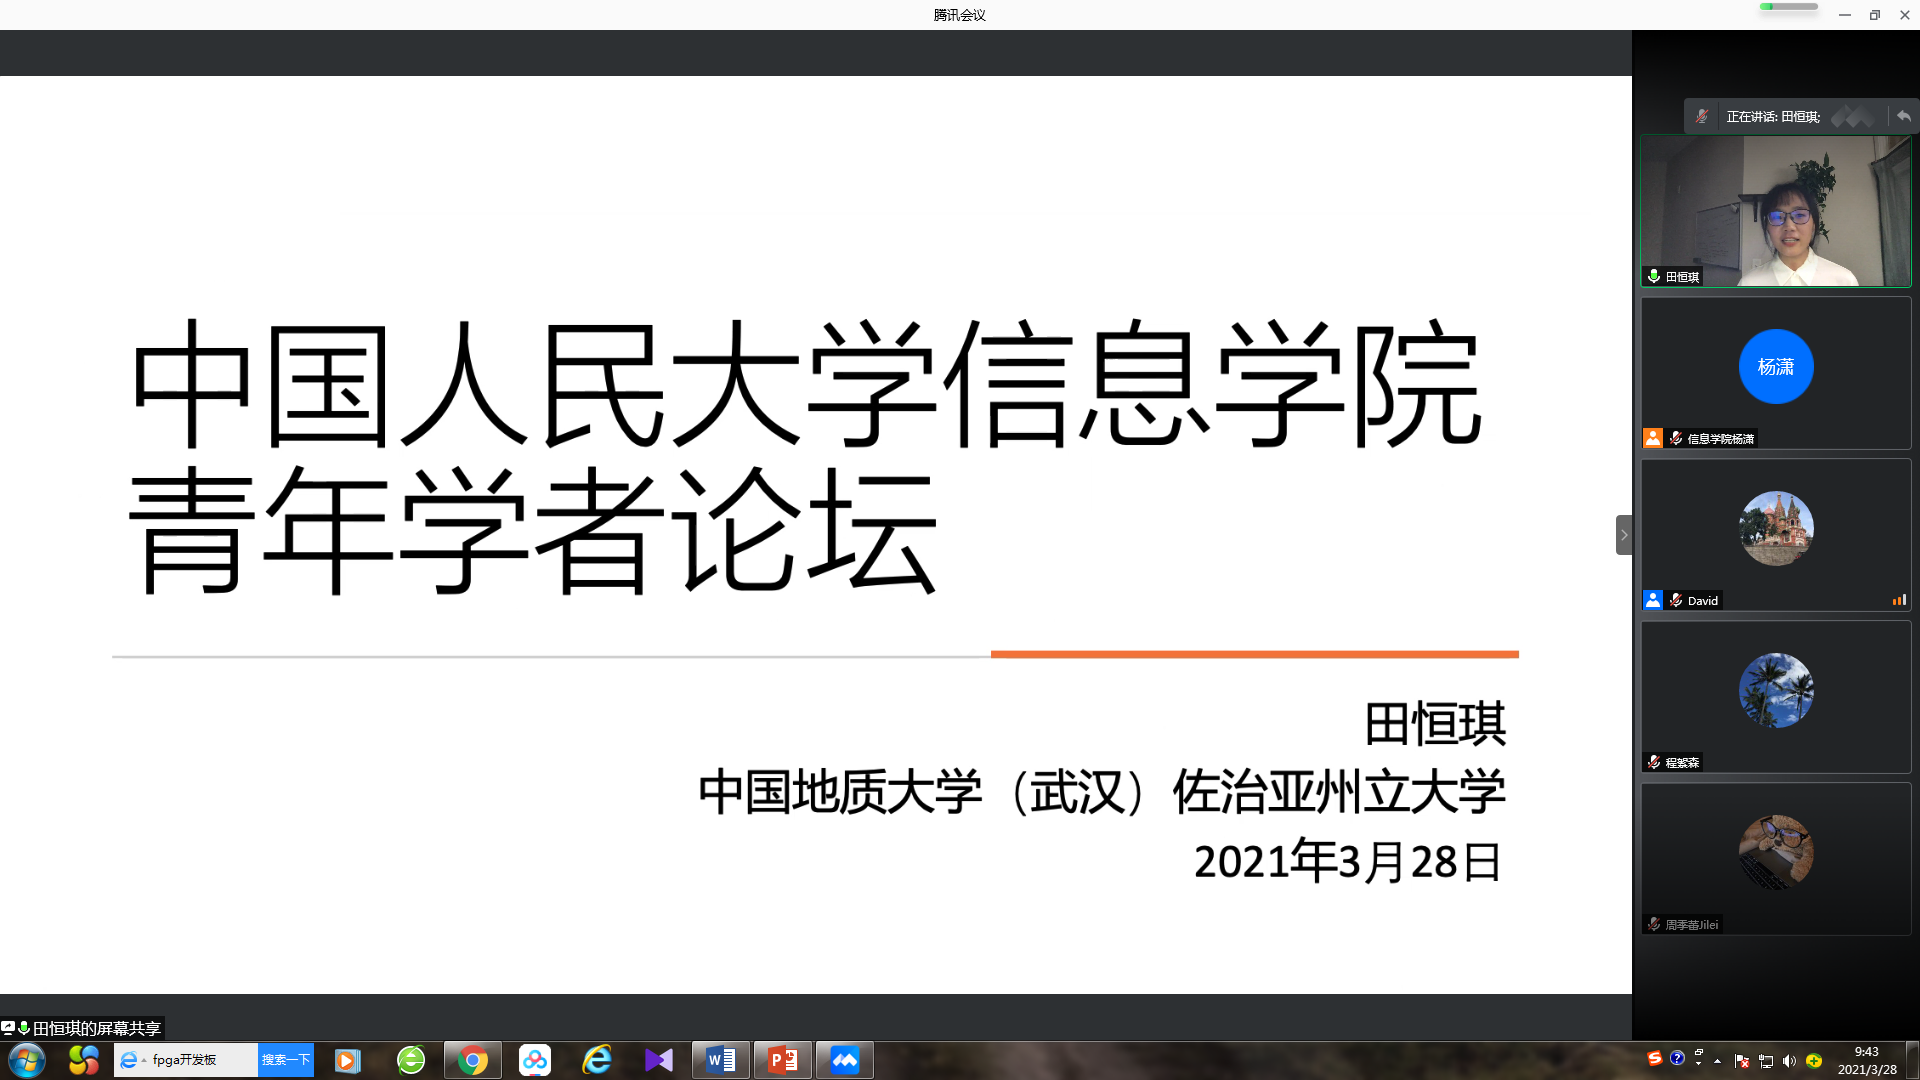This screenshot has width=1920, height=1080.
Task: Open the volume control in system tray
Action: pyautogui.click(x=1789, y=1061)
